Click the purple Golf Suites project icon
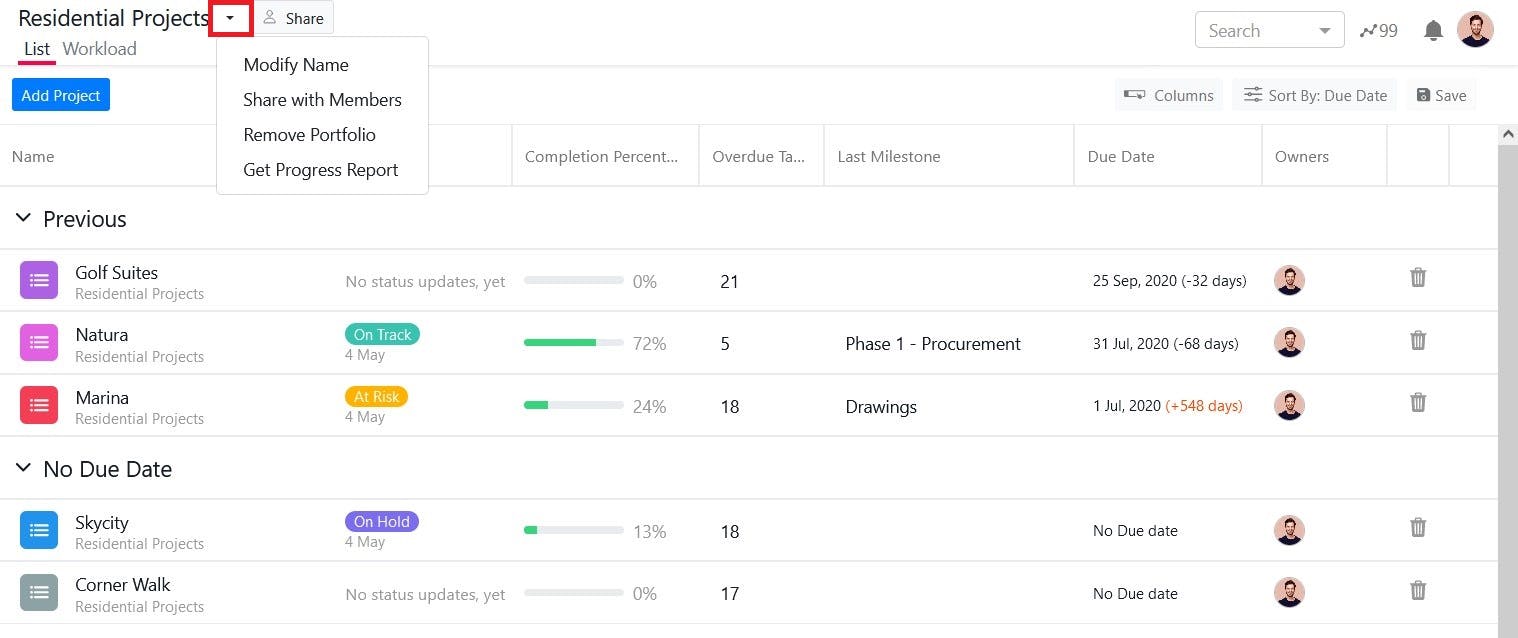This screenshot has height=638, width=1518. tap(39, 280)
